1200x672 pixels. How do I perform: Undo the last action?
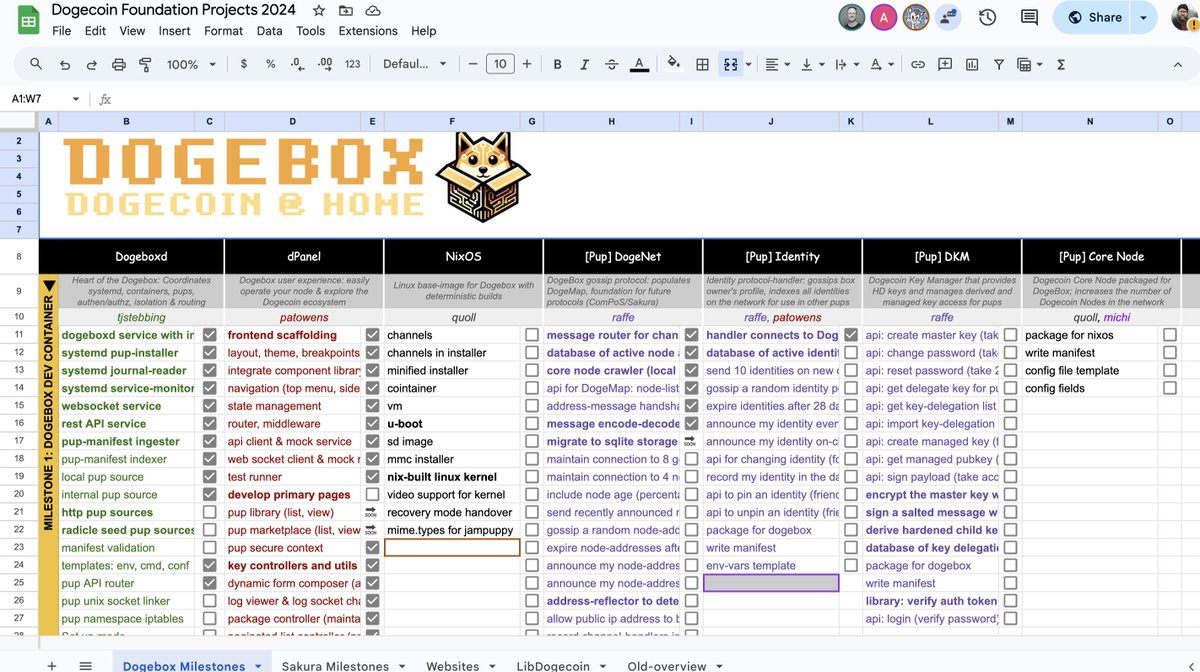click(65, 64)
